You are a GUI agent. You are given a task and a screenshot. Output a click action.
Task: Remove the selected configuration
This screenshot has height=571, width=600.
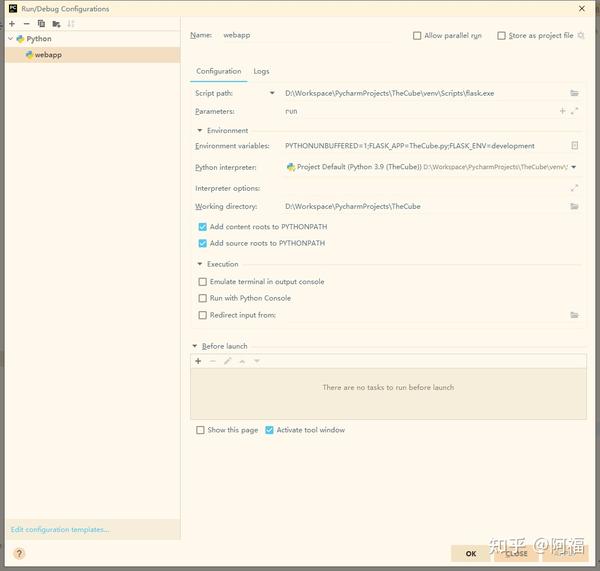click(26, 24)
